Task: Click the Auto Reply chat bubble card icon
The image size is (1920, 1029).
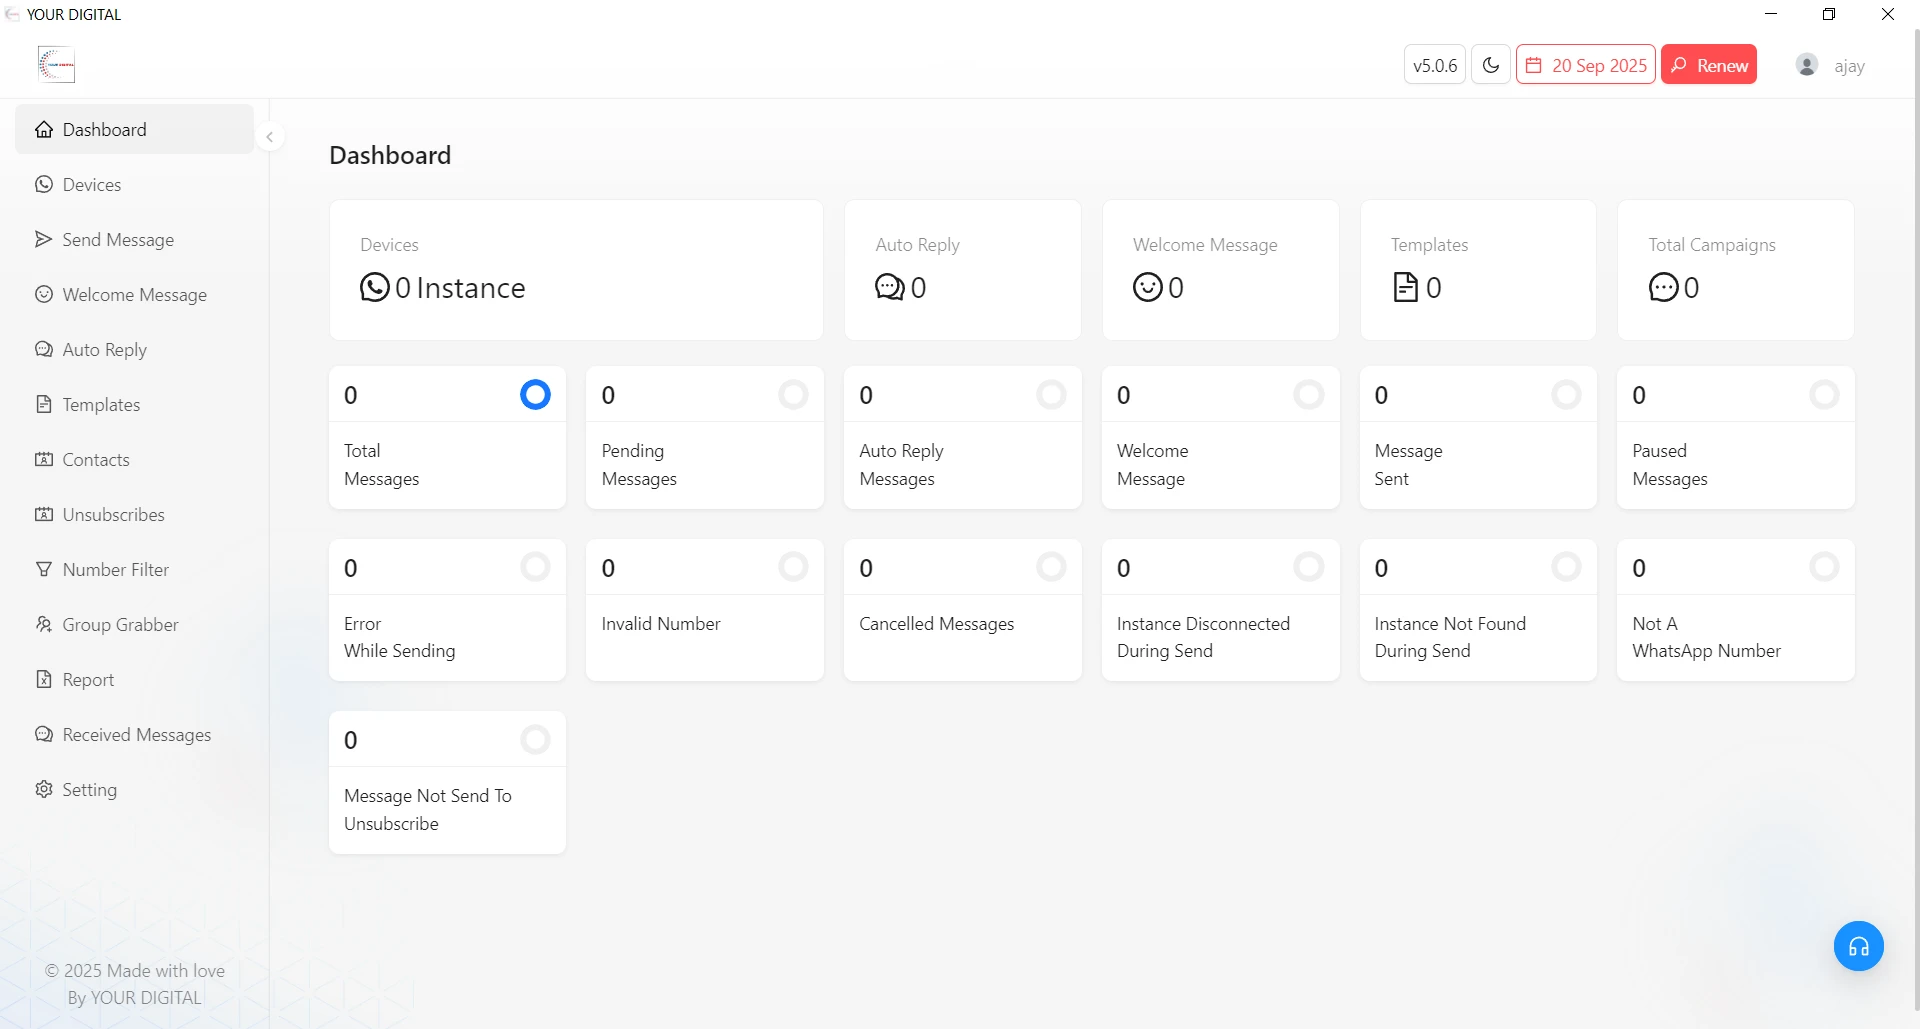Action: point(889,288)
